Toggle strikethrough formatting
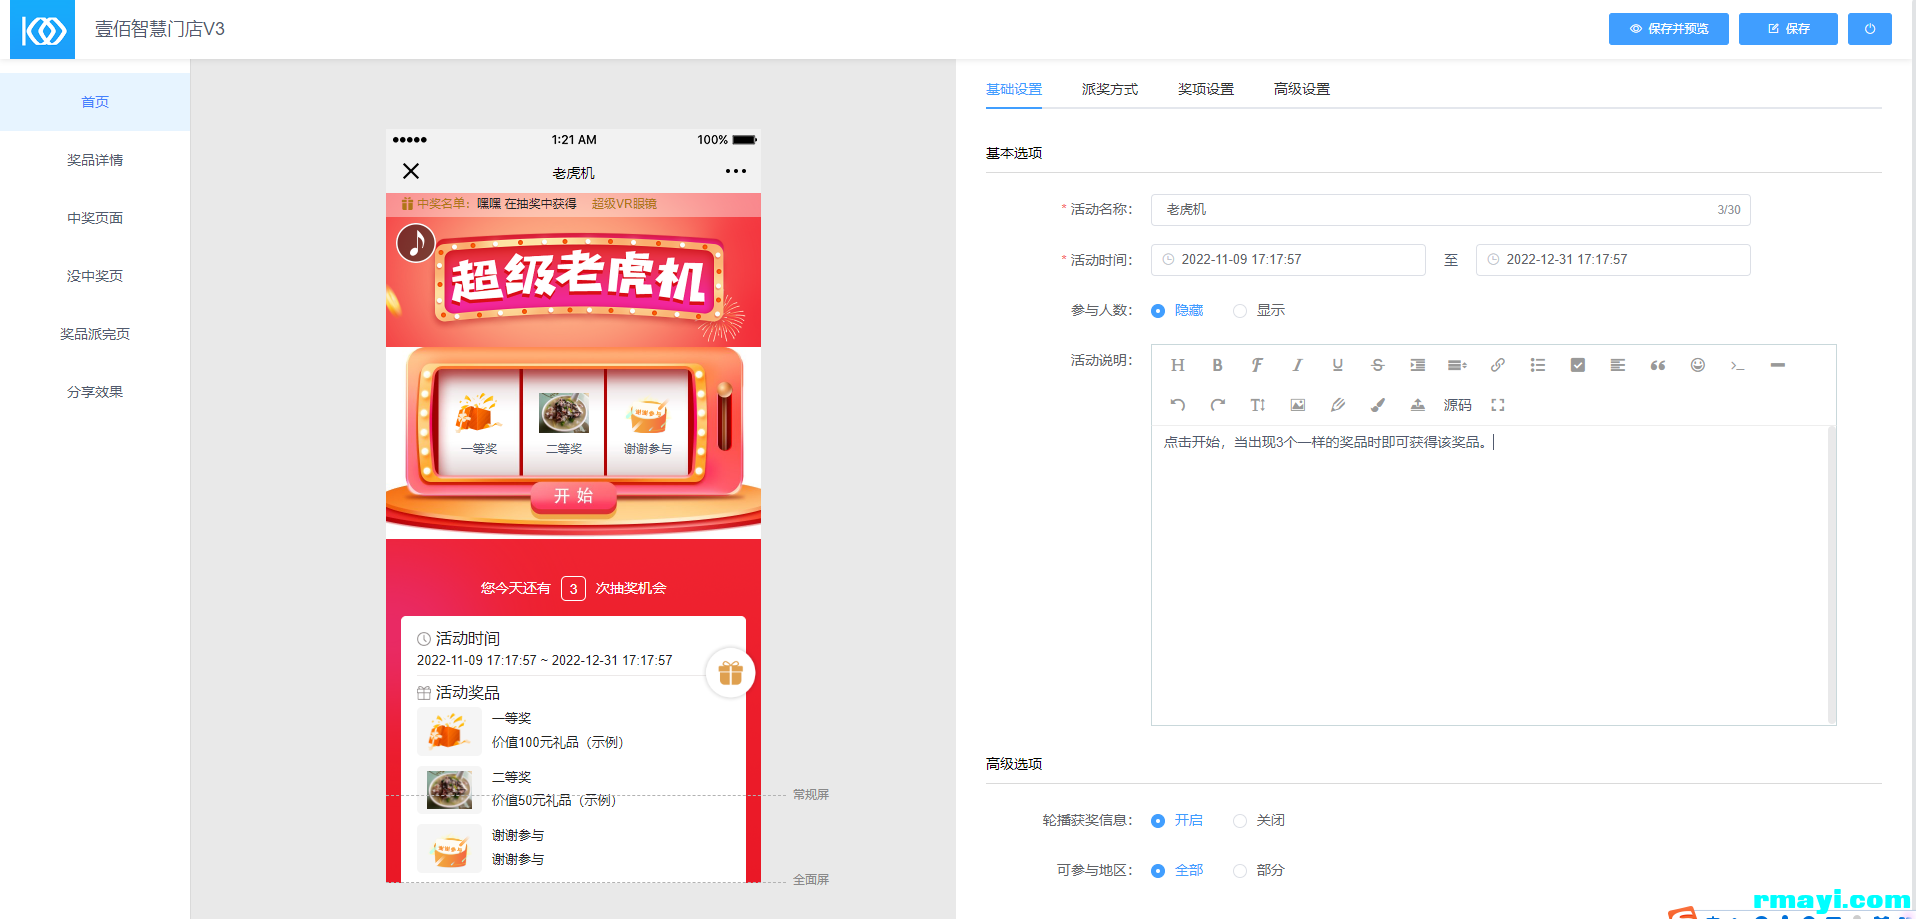 (x=1377, y=365)
